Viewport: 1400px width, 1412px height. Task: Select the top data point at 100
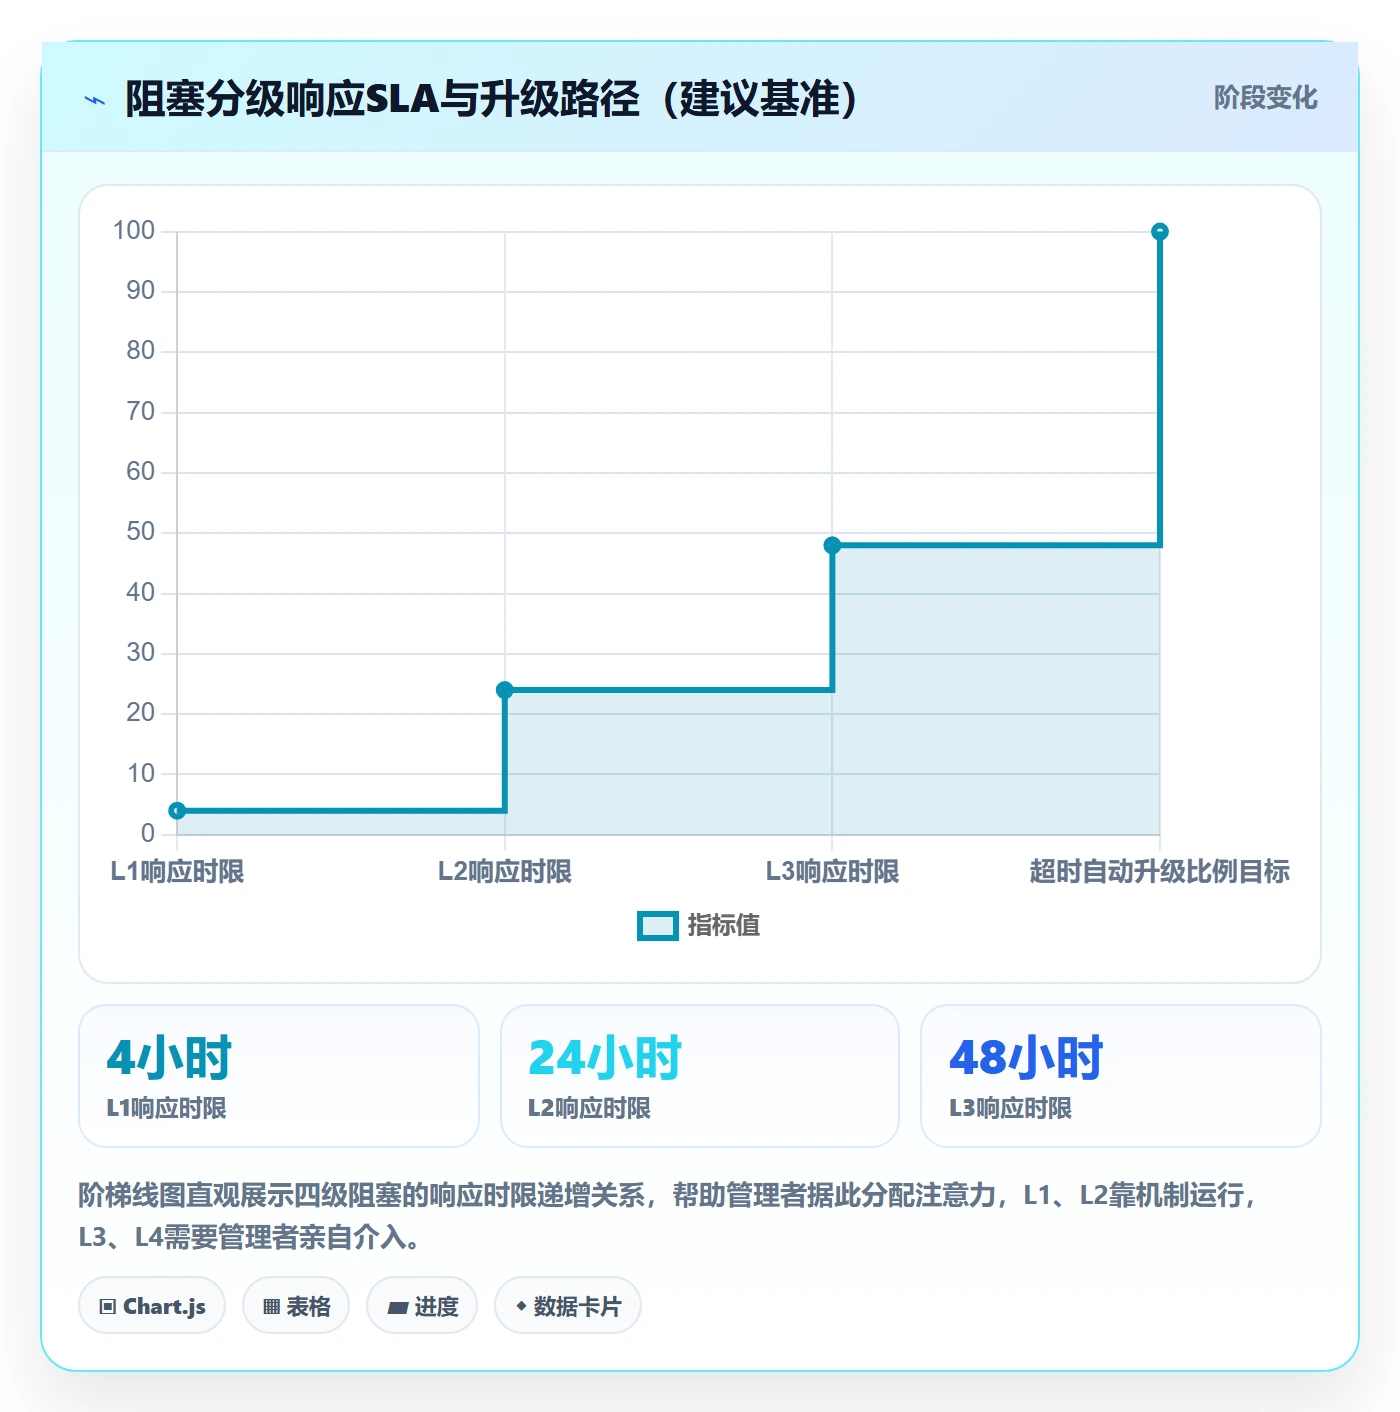pos(1160,232)
